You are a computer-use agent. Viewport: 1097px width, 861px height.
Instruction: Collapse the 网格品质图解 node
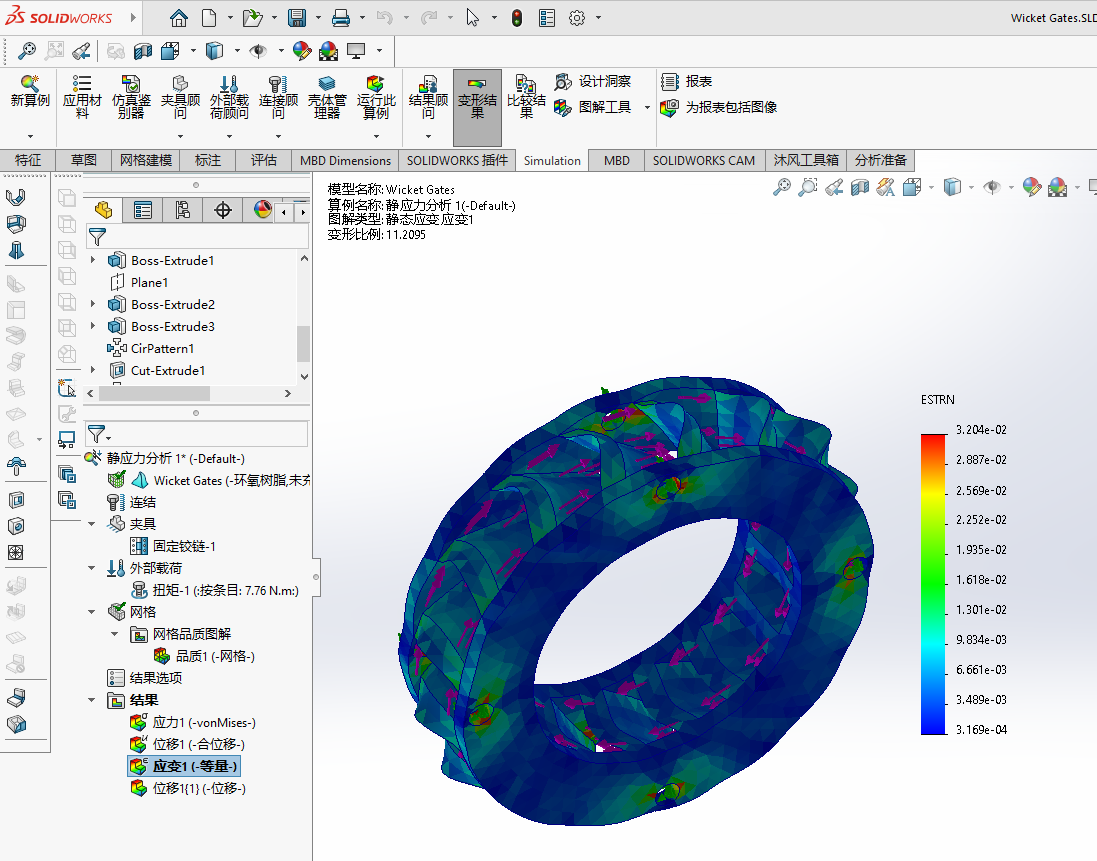pos(115,634)
